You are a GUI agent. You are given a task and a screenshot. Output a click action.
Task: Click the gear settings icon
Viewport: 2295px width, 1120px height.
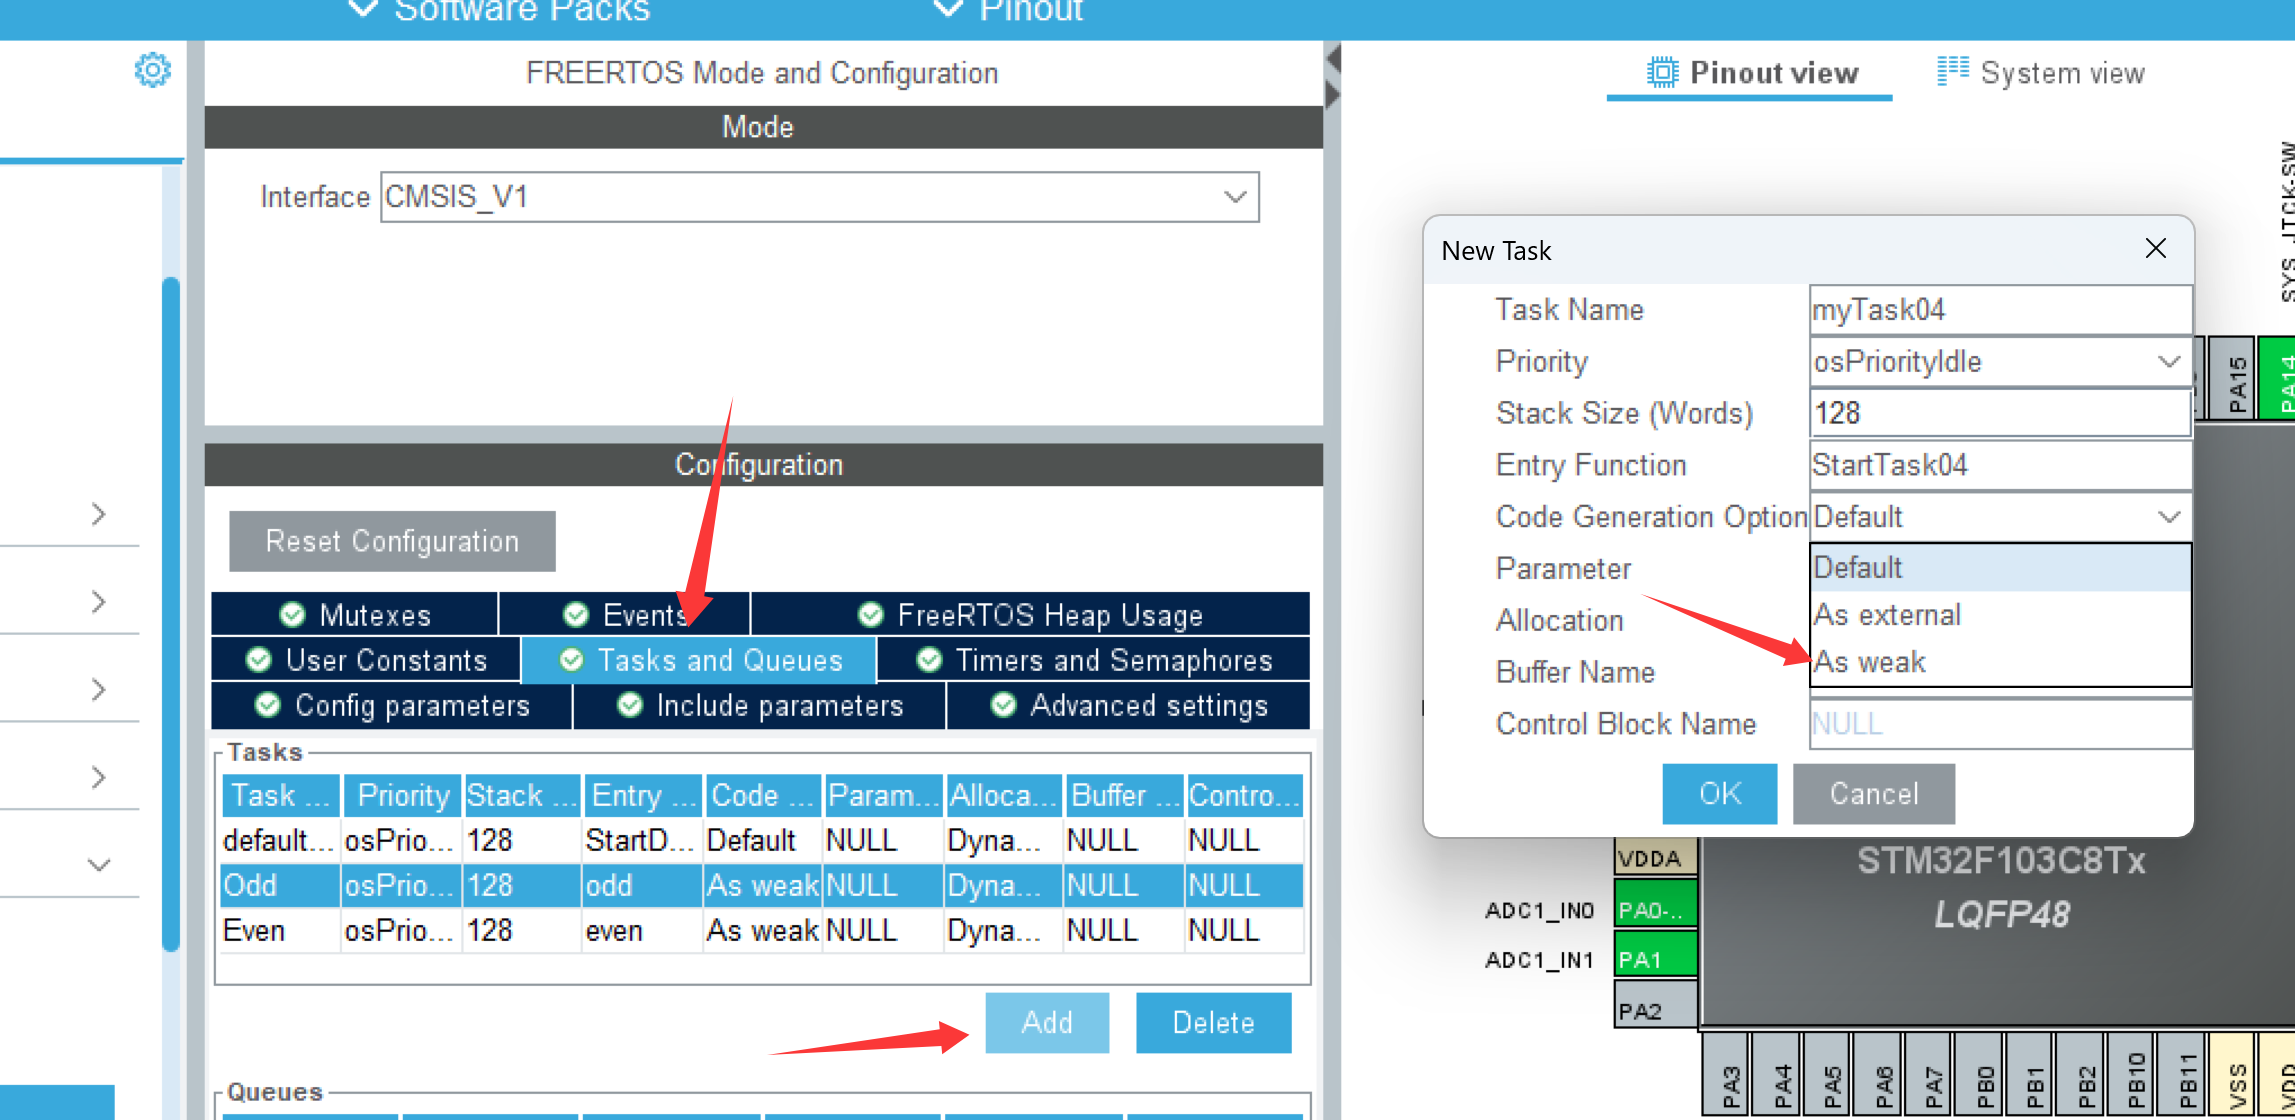tap(152, 70)
